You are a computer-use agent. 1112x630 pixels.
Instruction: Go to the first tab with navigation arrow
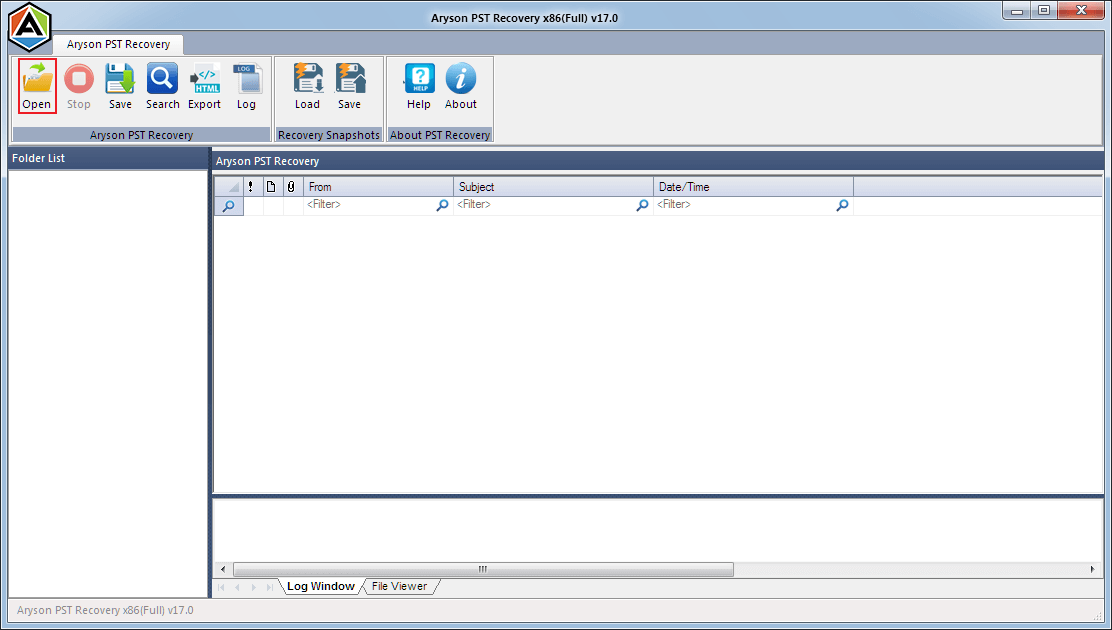click(221, 587)
